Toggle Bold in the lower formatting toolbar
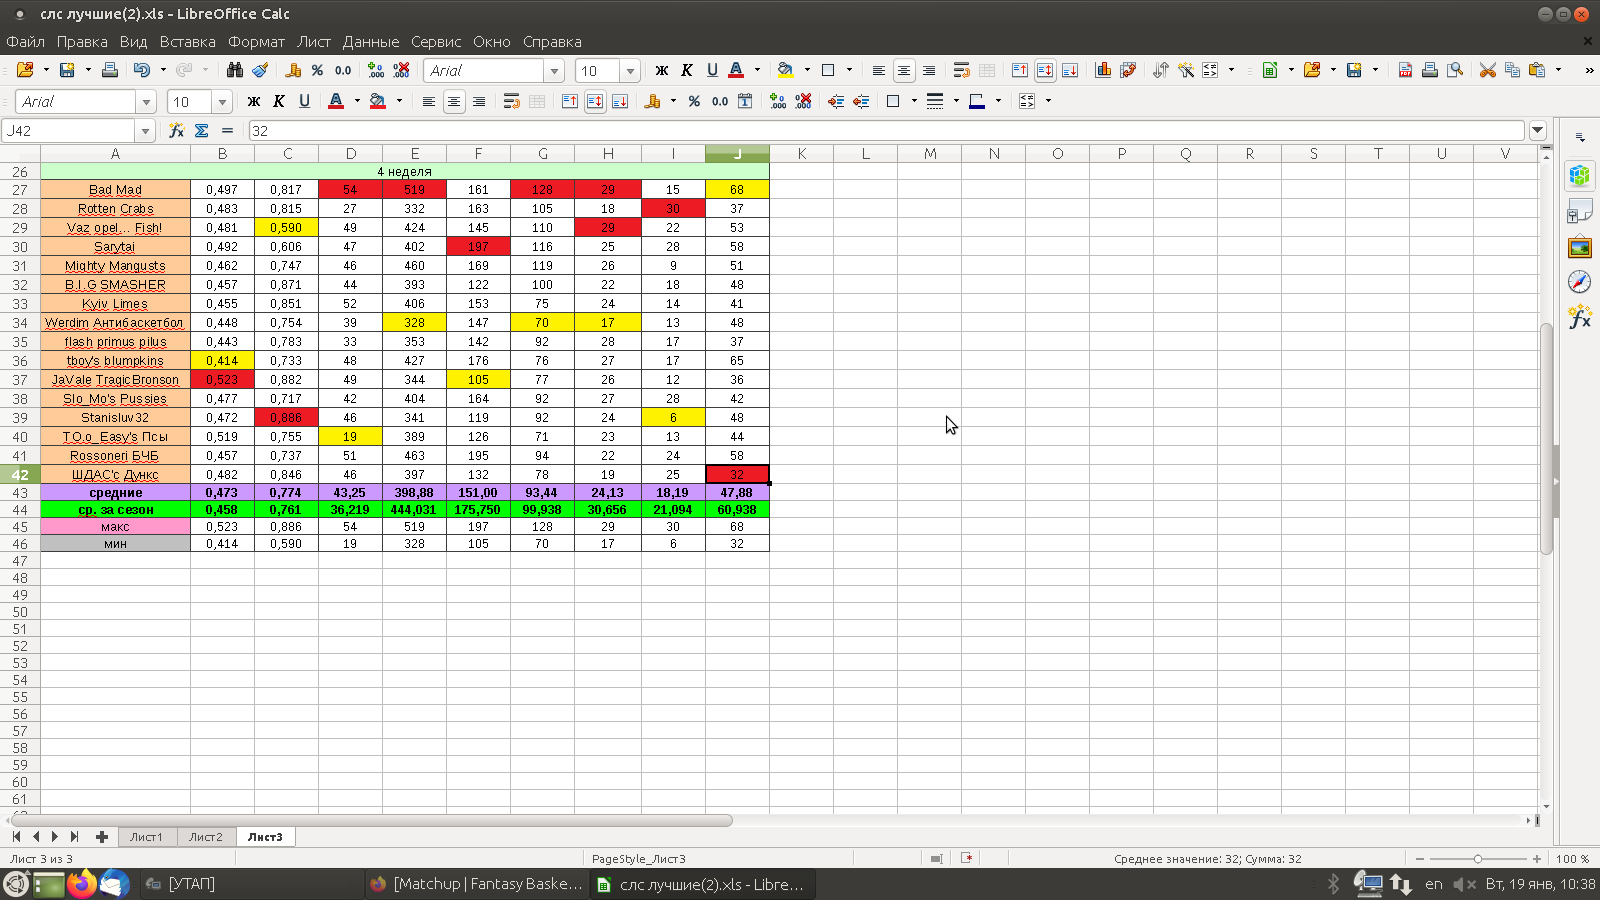Screen dimensions: 1600x900 point(254,101)
